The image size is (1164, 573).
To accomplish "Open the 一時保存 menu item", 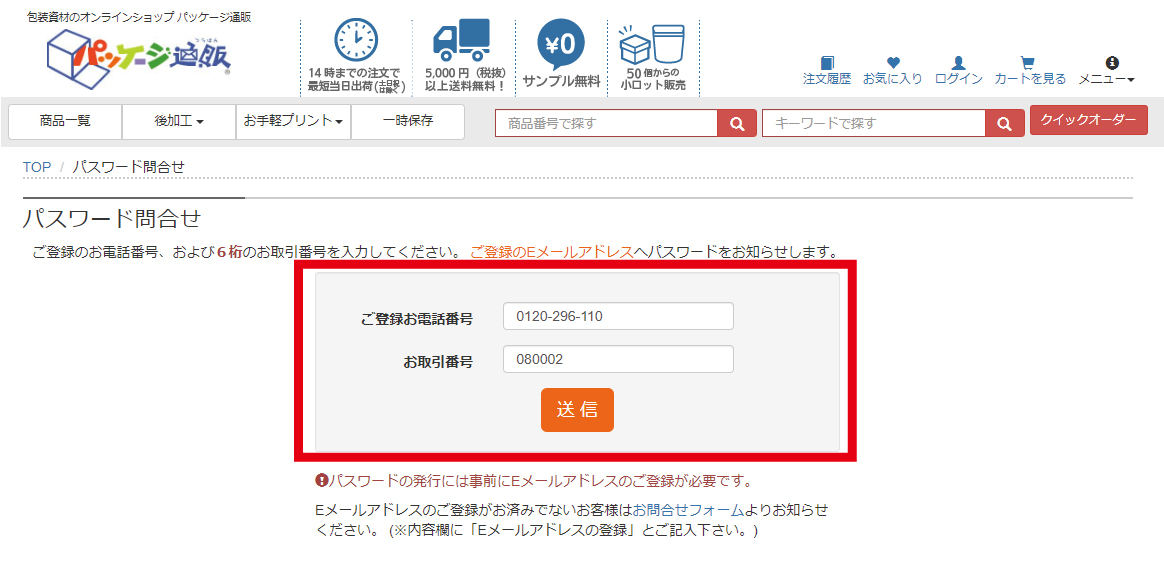I will pos(408,121).
